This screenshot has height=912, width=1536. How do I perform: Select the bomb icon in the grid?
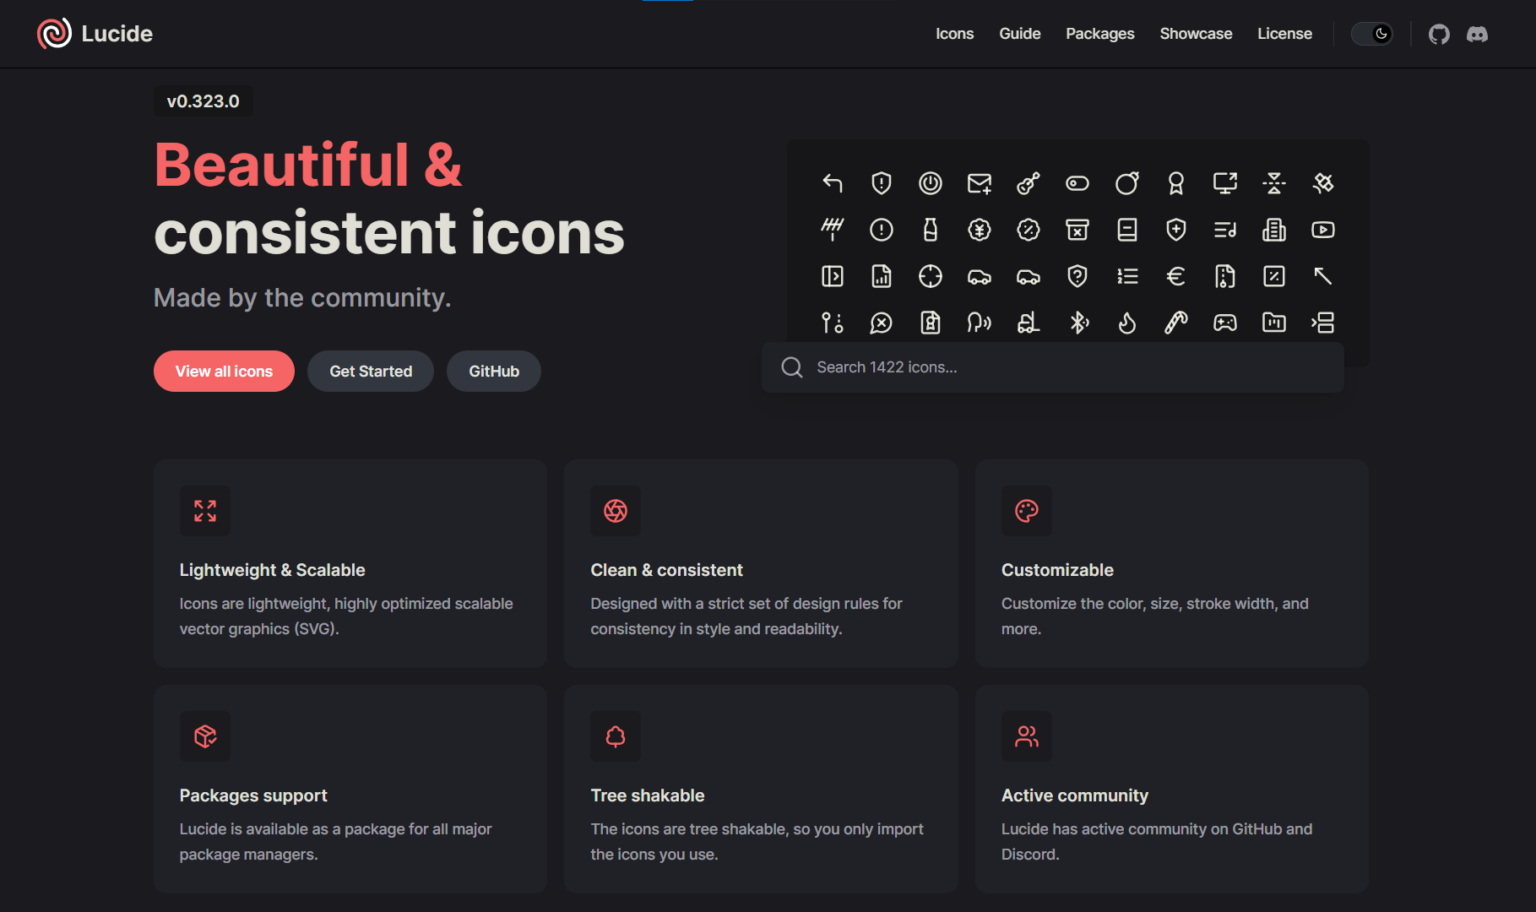[1127, 183]
